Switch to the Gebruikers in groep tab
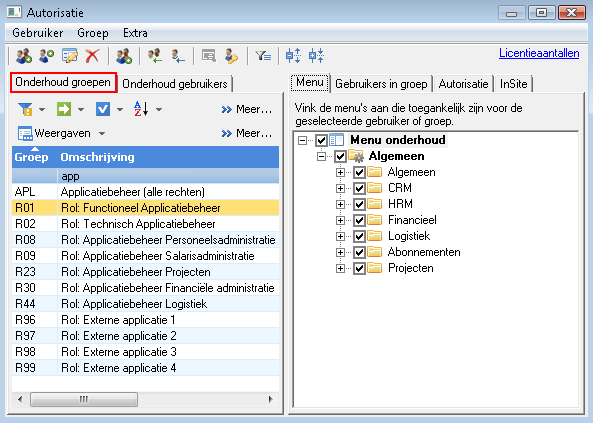Image resolution: width=593 pixels, height=423 pixels. 381,84
